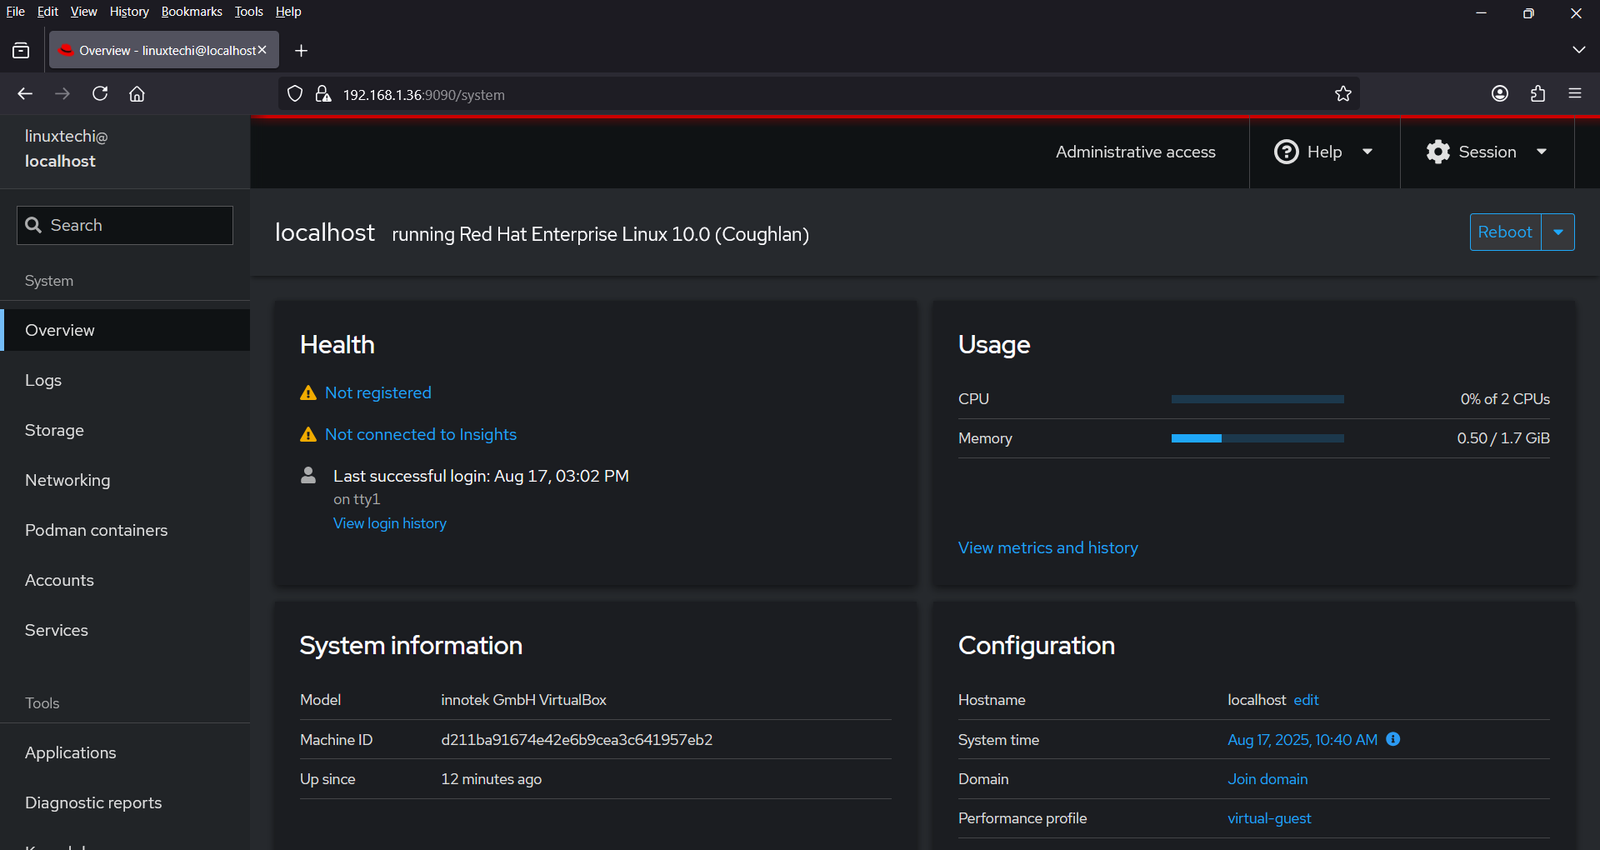1600x850 pixels.
Task: Click the system time Aug 17, 2025 link
Action: point(1302,740)
